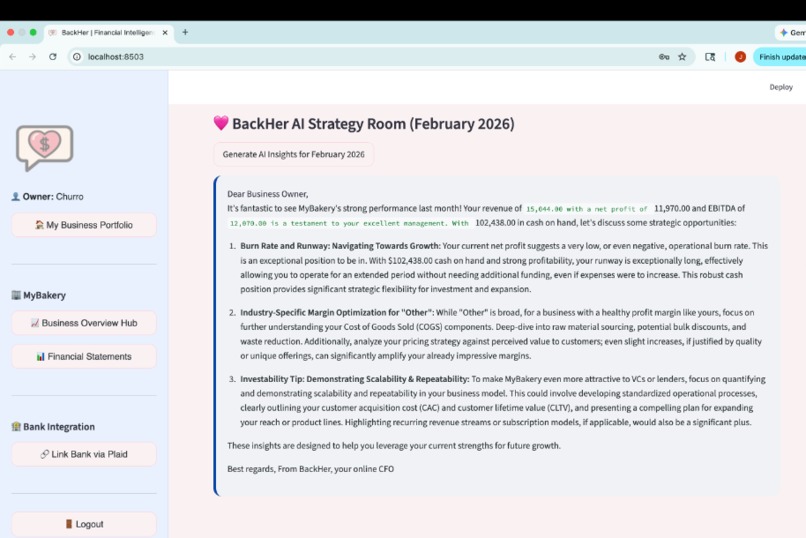The width and height of the screenshot is (806, 538).
Task: Click the green '15,644.00 with a net profit of' code text
Action: click(587, 209)
